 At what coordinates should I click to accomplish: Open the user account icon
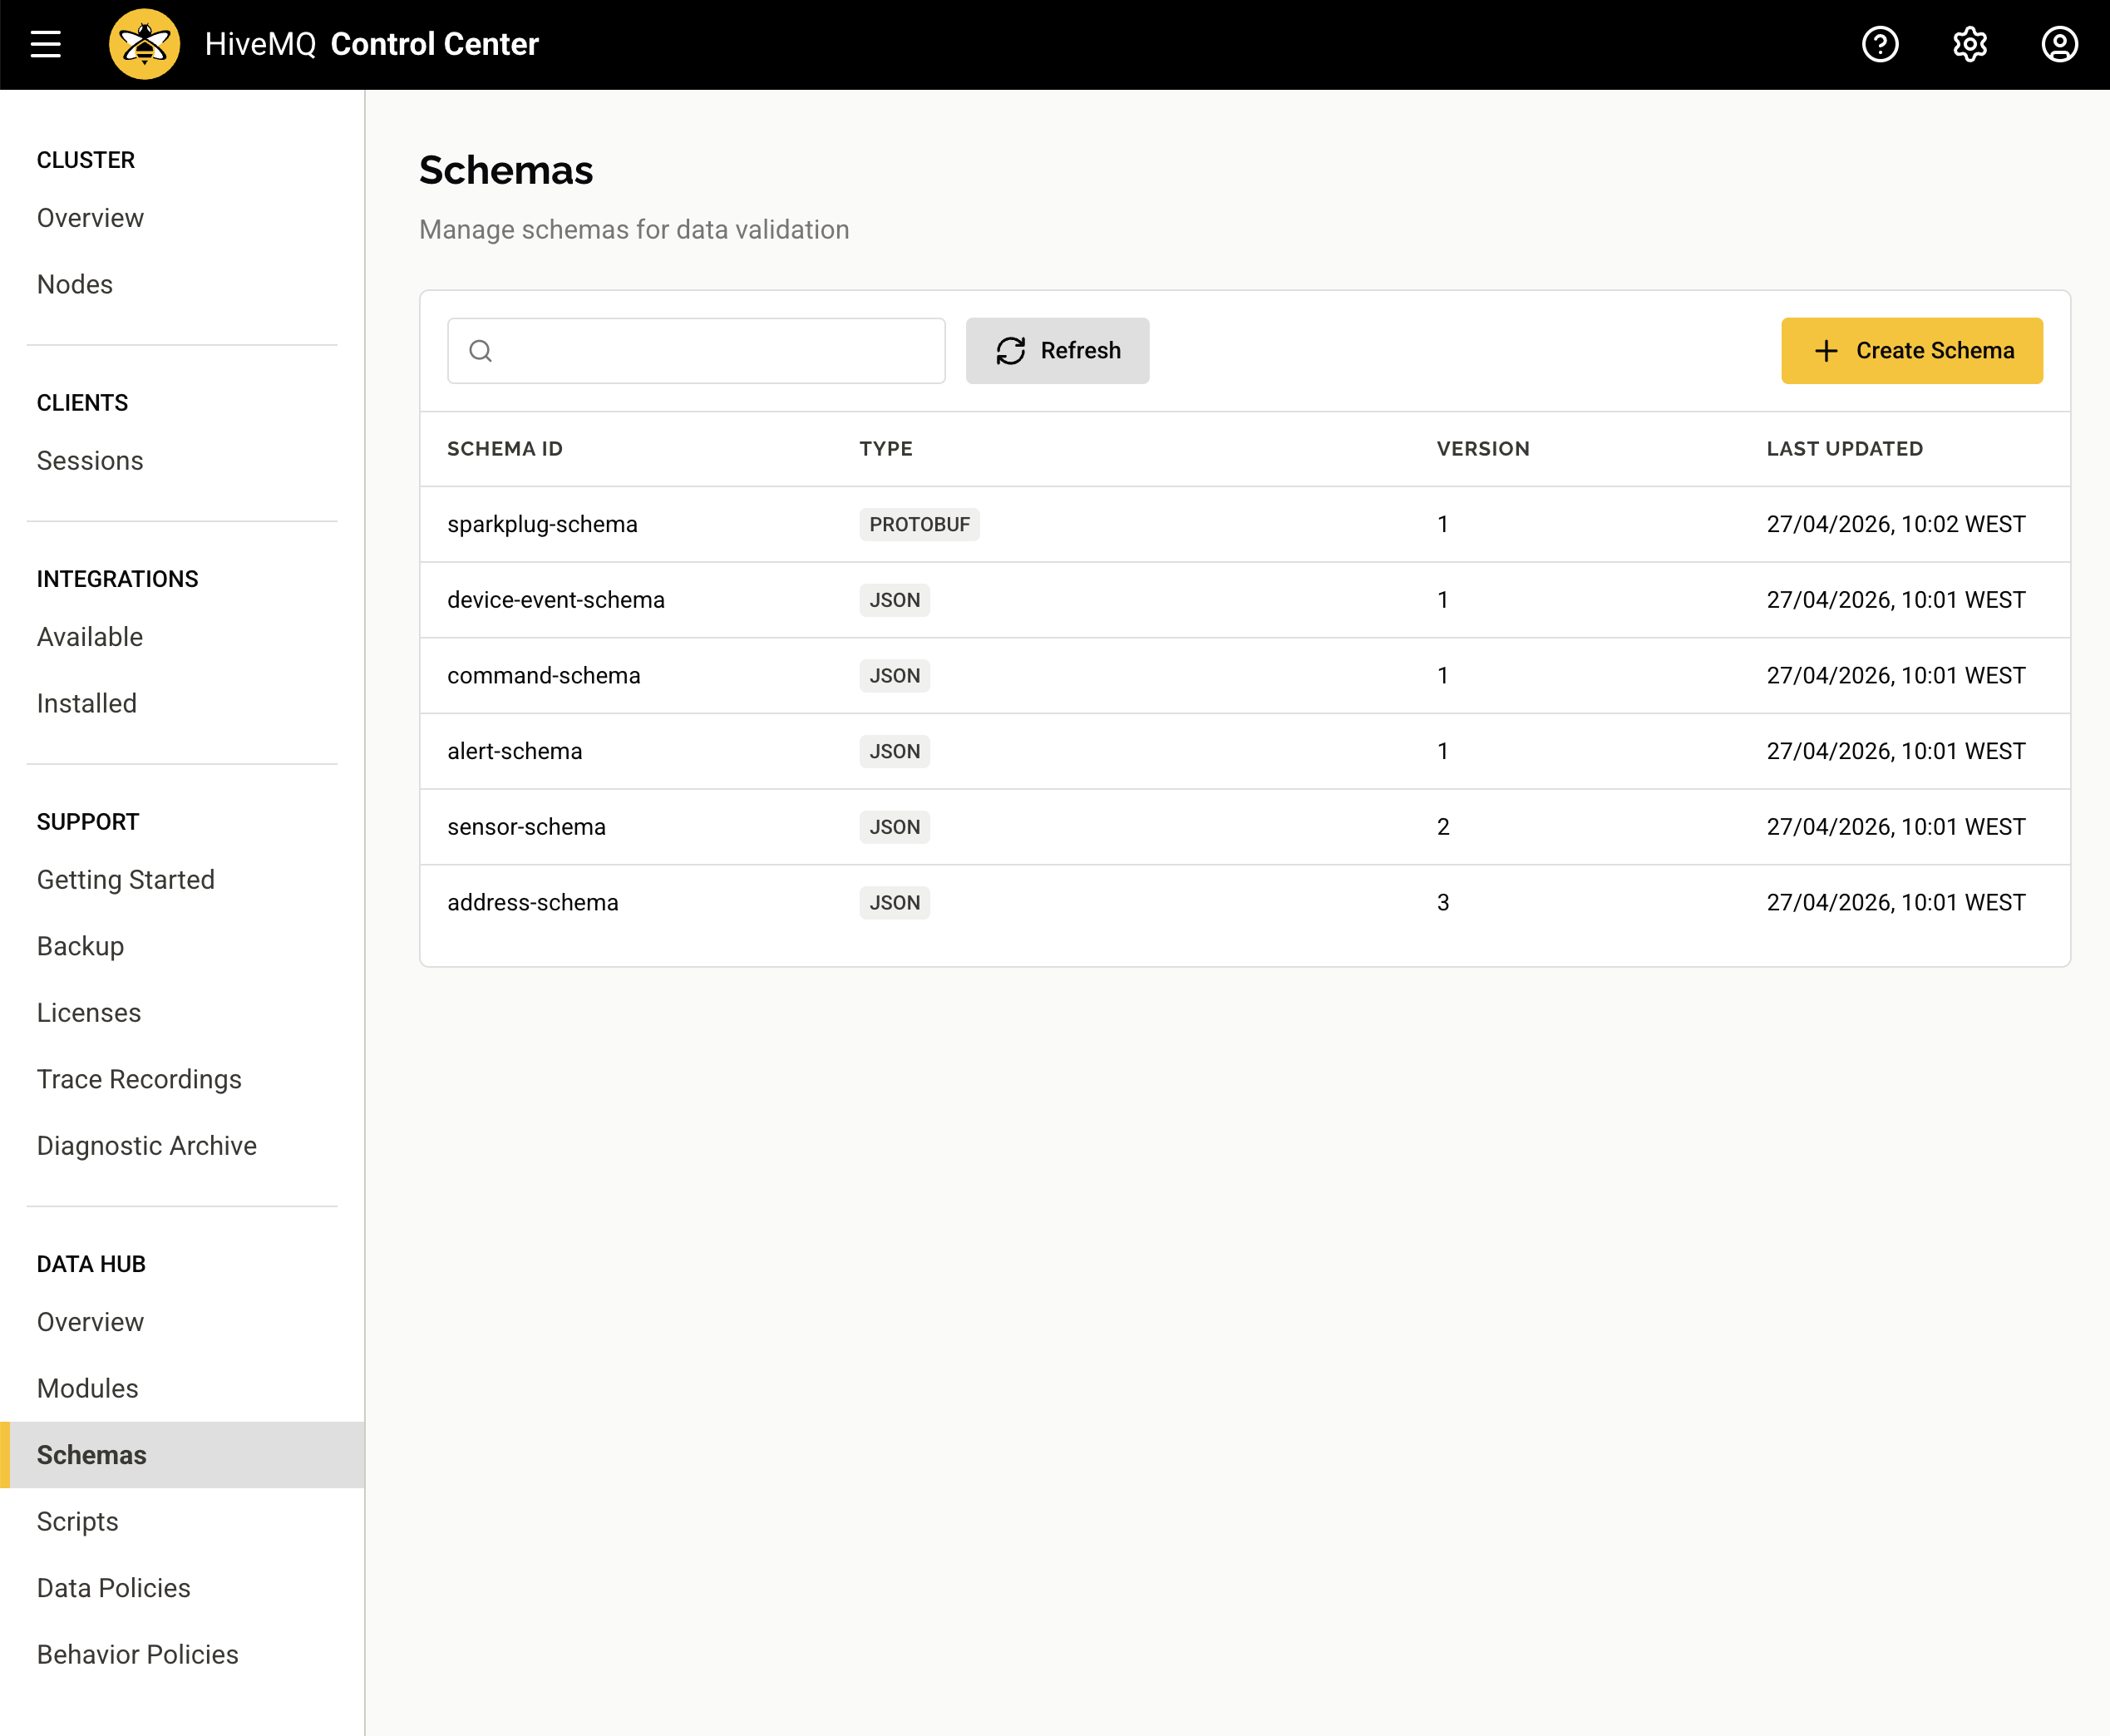point(2060,44)
